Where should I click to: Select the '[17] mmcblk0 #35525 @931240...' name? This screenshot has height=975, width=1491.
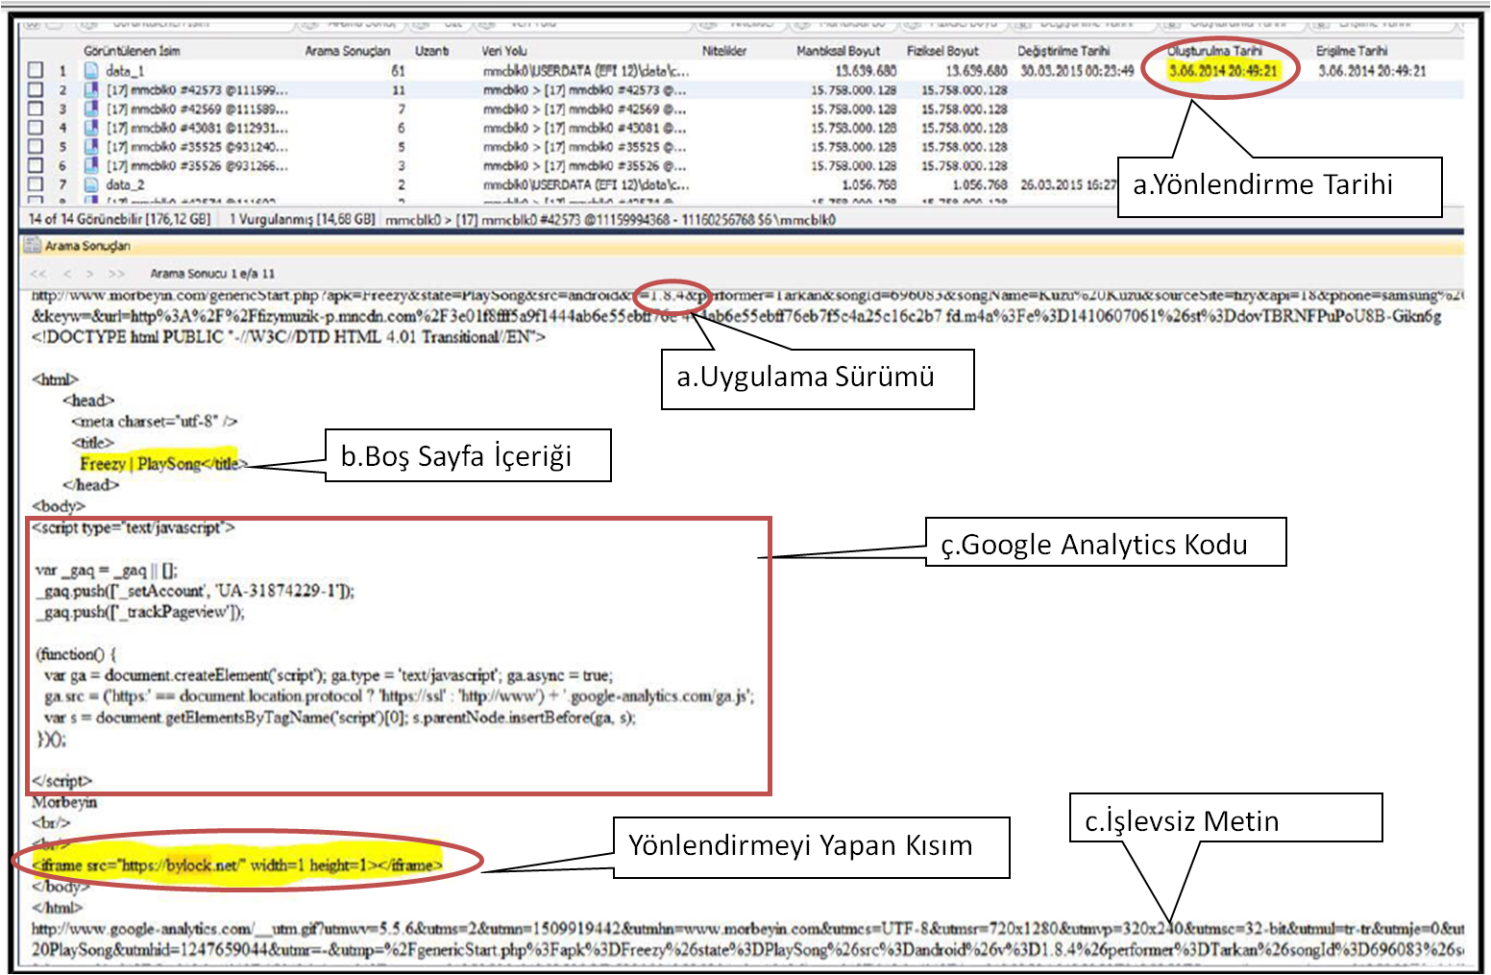click(197, 147)
